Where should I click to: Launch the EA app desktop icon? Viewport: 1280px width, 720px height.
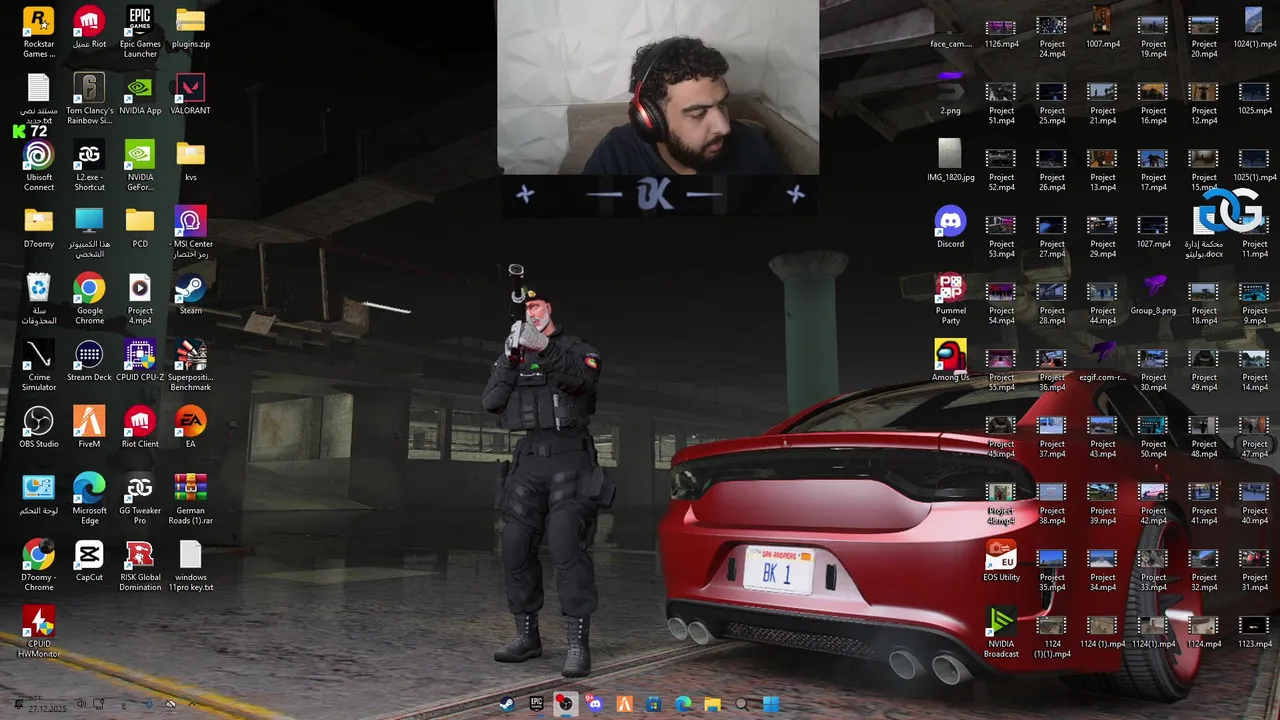point(190,427)
